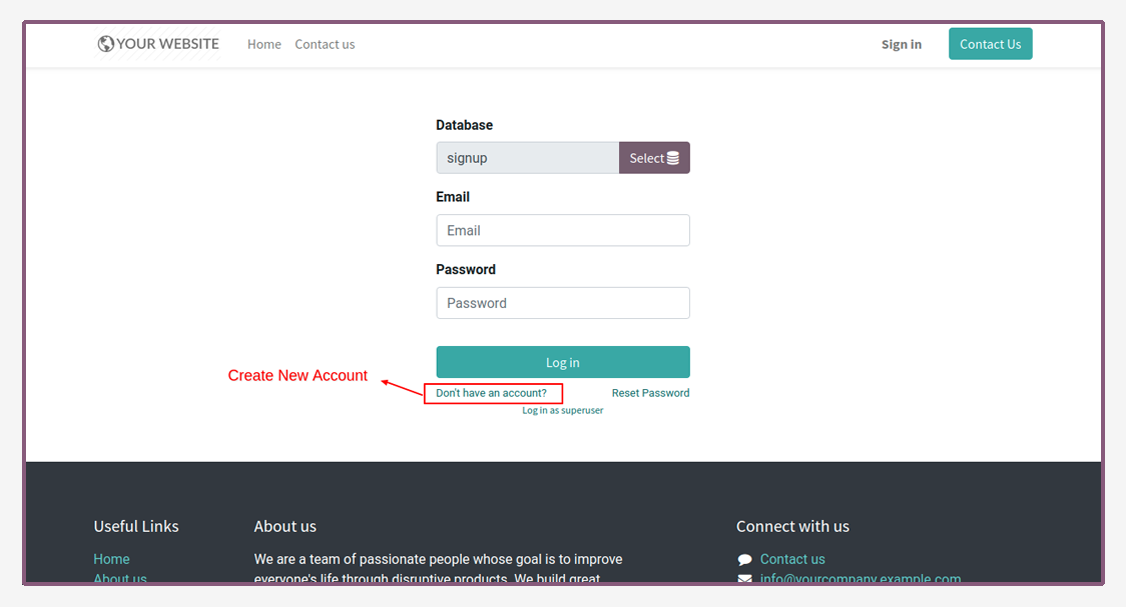Open the footer Contact us link
Image resolution: width=1126 pixels, height=607 pixels.
point(793,559)
